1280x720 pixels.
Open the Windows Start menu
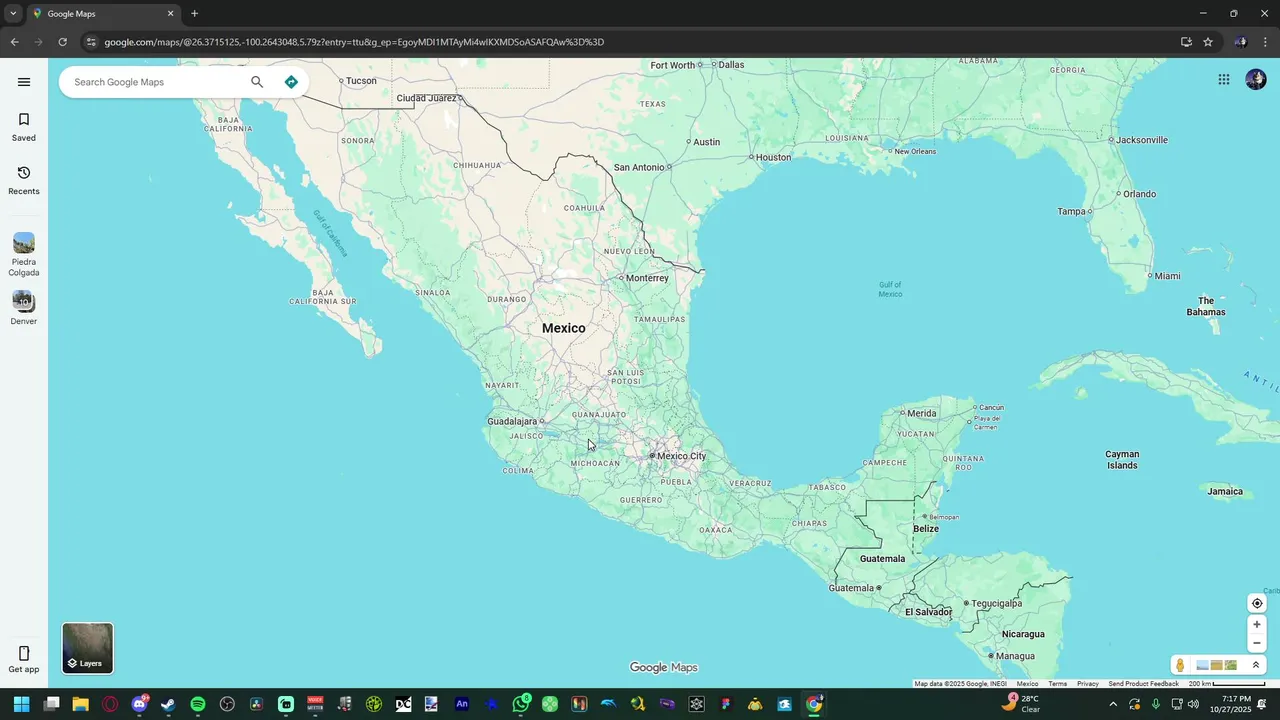pyautogui.click(x=21, y=704)
